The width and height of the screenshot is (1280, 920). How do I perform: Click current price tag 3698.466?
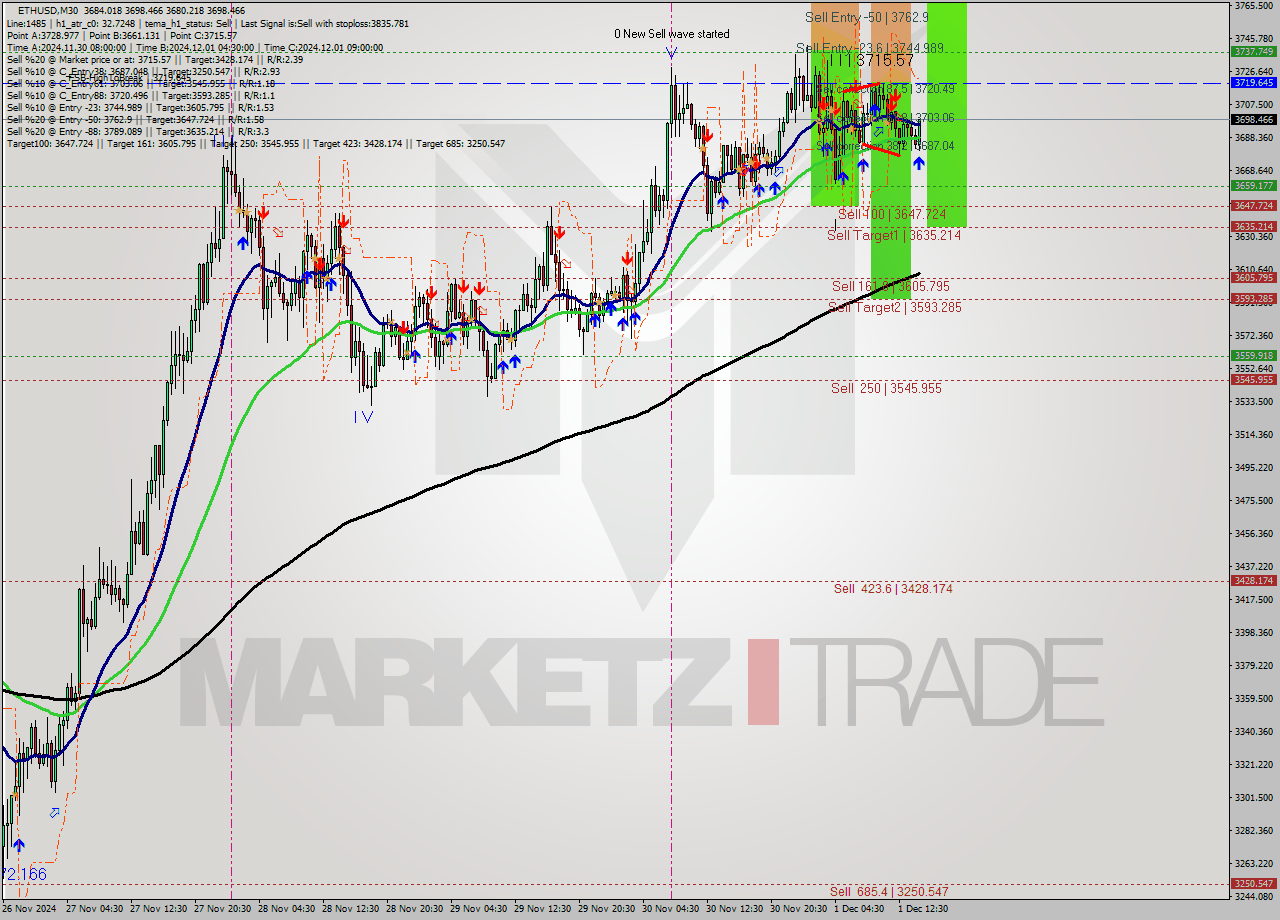pyautogui.click(x=1253, y=119)
